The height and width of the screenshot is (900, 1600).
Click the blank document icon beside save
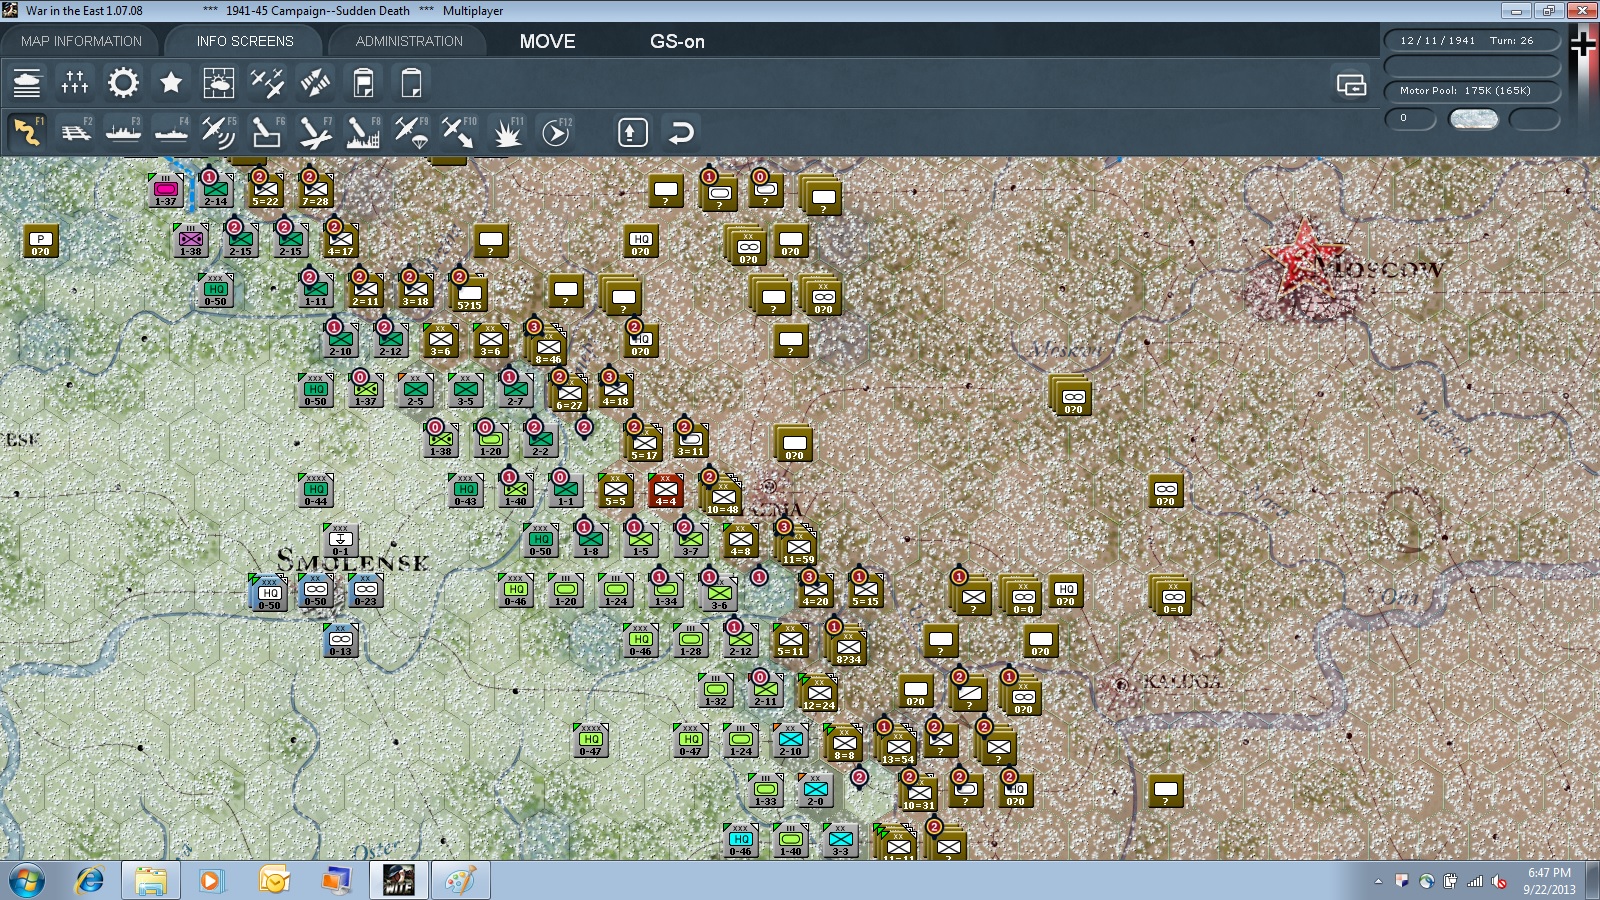pyautogui.click(x=411, y=82)
